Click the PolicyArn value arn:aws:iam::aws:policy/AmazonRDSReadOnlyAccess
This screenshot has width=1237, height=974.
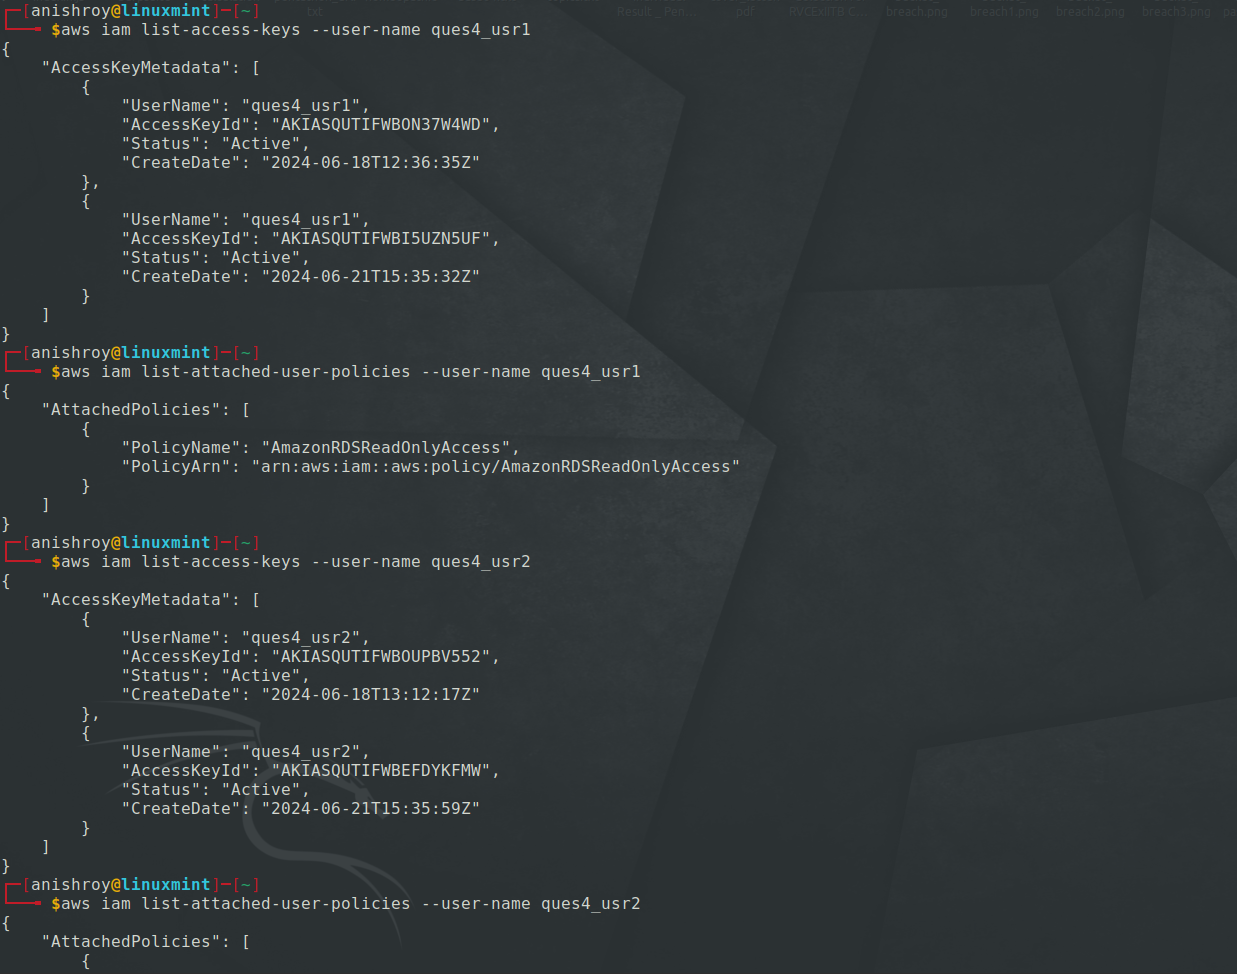pos(496,467)
